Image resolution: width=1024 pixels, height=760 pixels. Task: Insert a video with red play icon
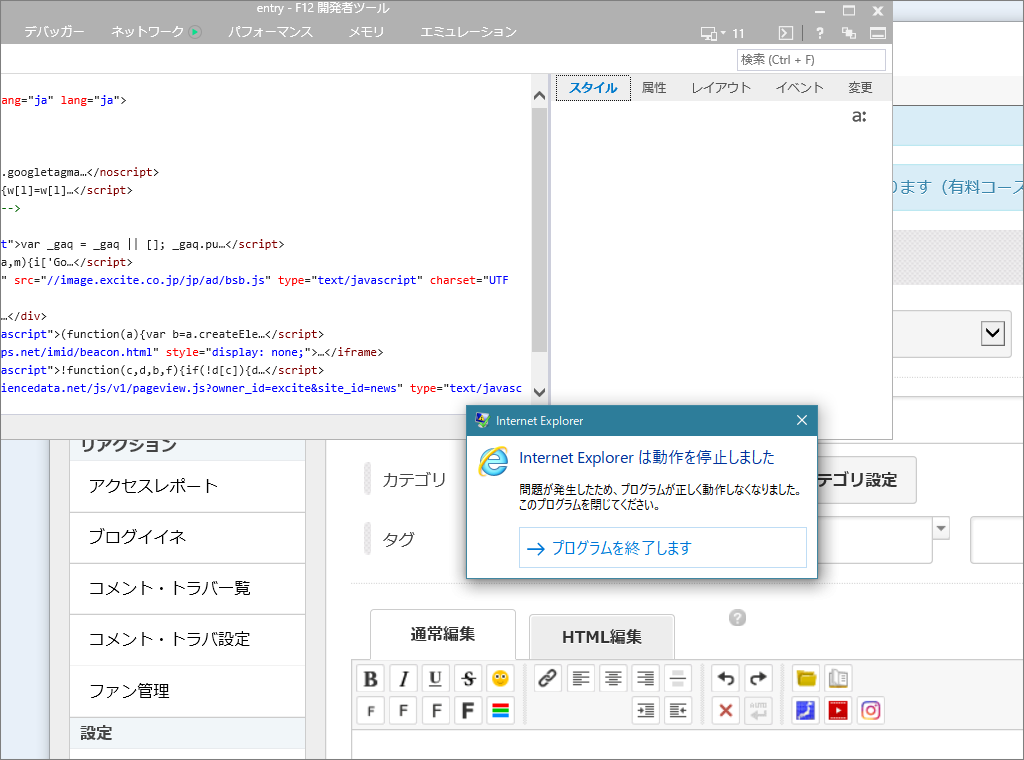(x=838, y=711)
